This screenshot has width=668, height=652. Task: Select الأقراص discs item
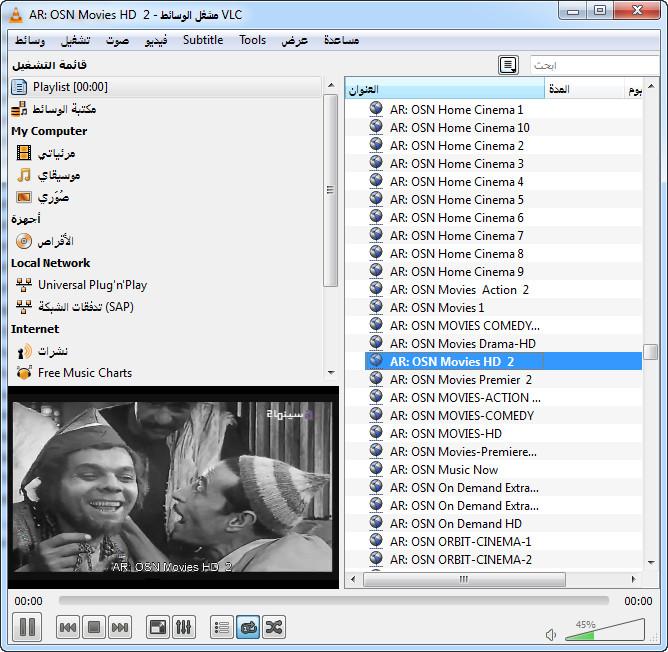(x=45, y=241)
